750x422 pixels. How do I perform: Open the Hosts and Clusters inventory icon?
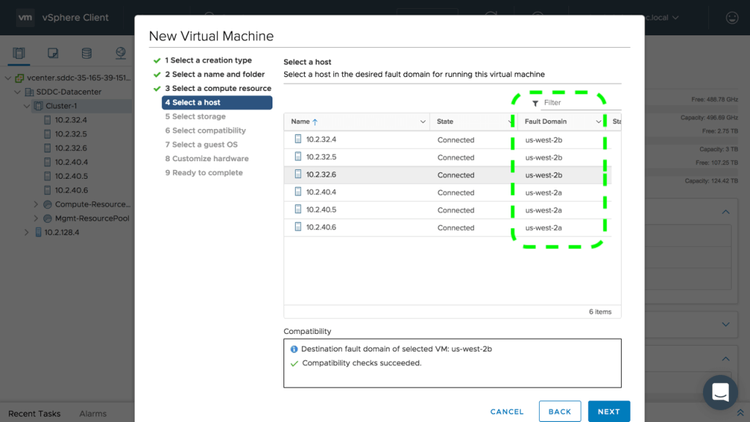pos(19,53)
